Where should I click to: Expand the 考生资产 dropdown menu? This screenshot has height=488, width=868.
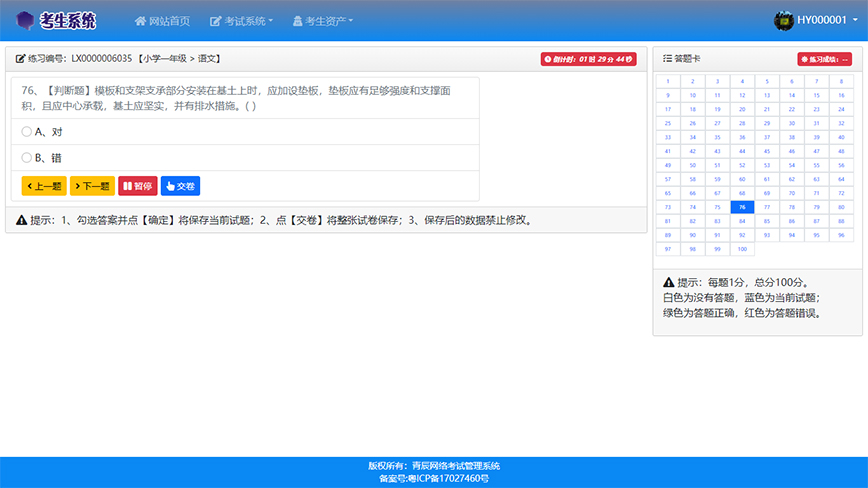point(325,21)
